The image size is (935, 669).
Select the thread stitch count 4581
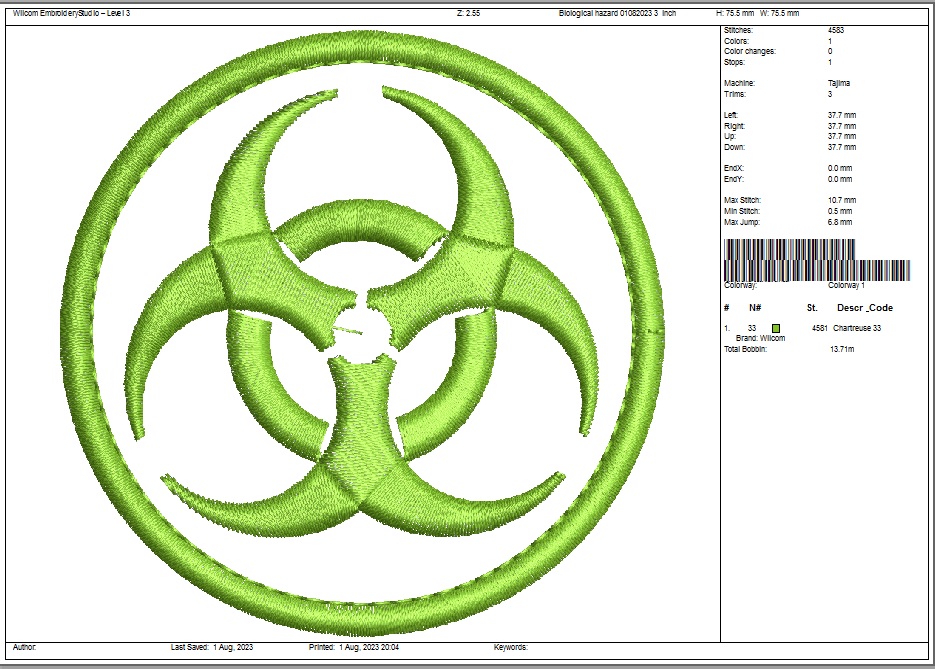click(x=819, y=329)
